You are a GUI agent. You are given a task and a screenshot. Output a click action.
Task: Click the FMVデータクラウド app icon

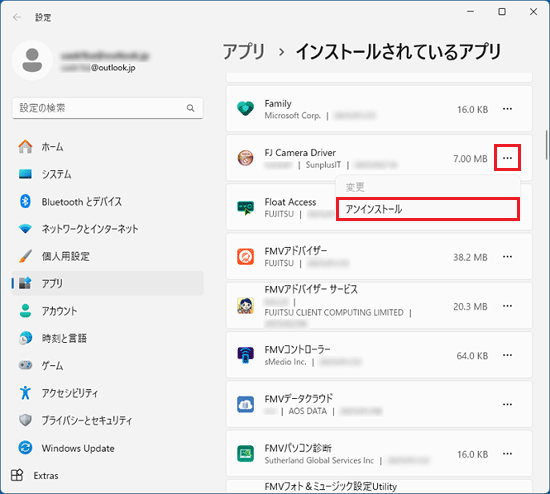point(245,404)
